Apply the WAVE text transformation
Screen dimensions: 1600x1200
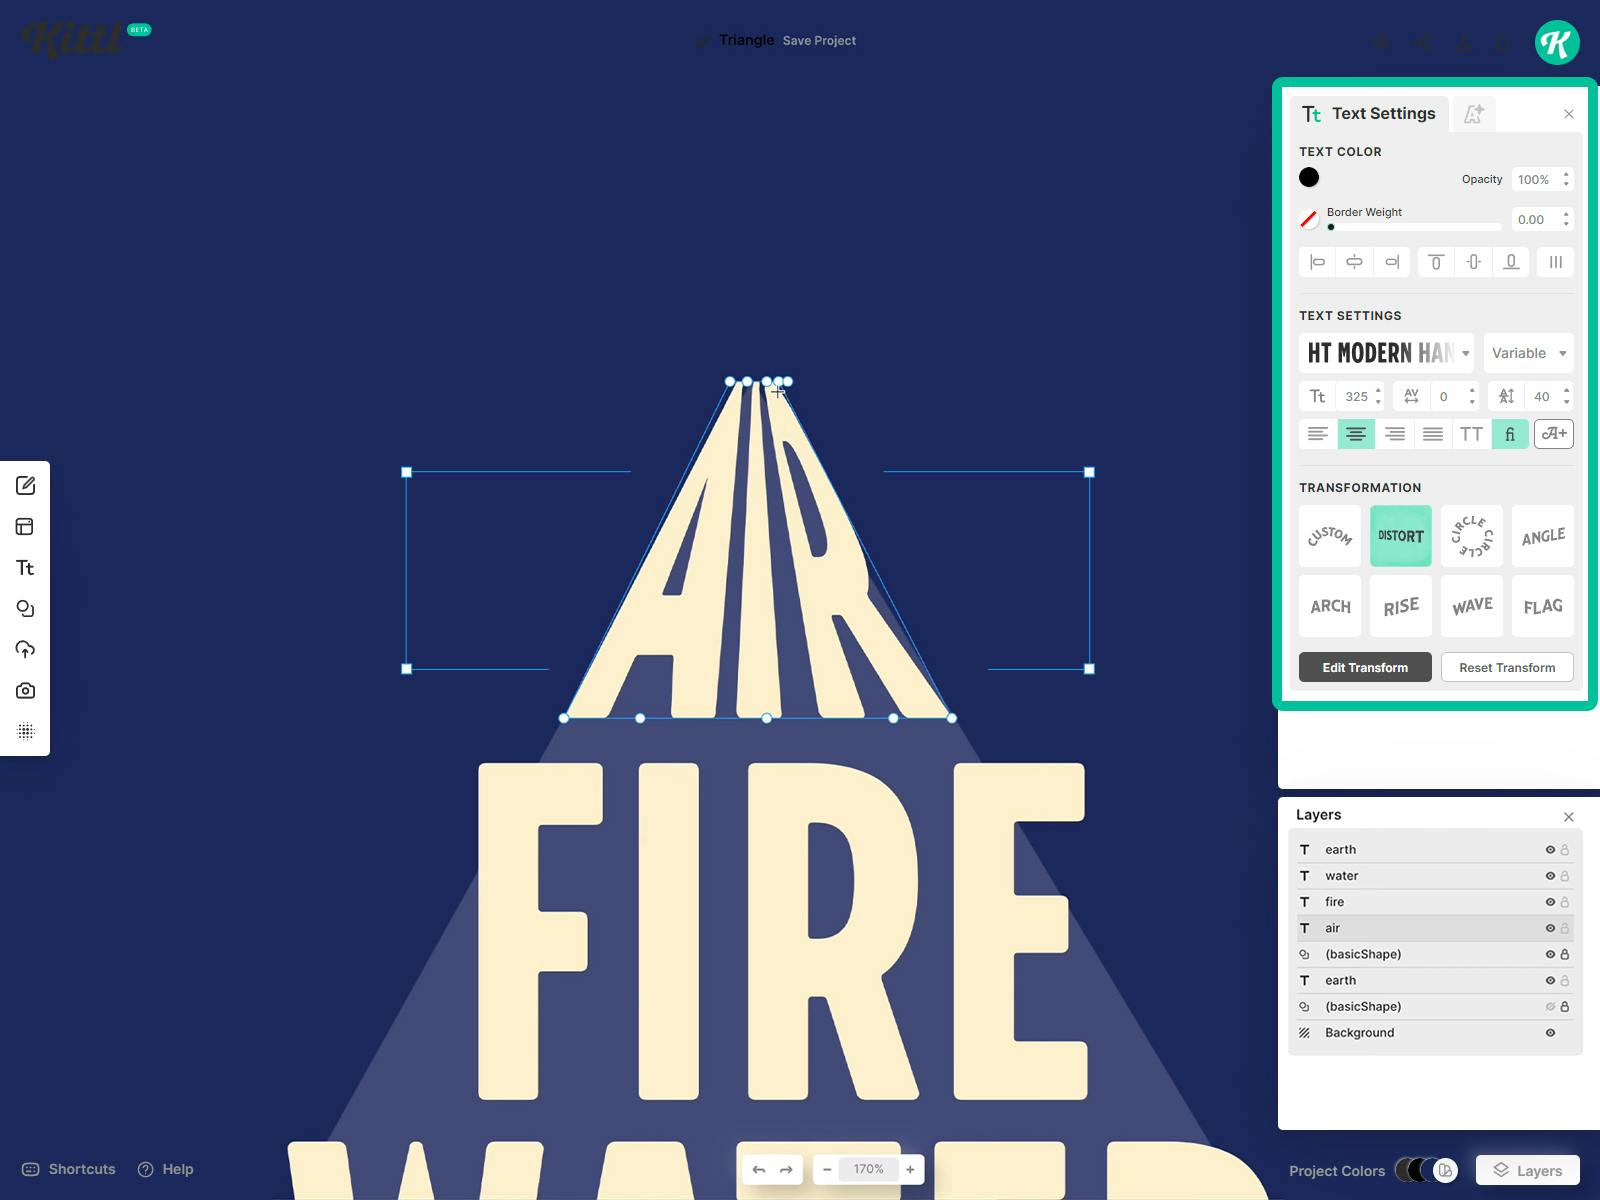pyautogui.click(x=1471, y=606)
